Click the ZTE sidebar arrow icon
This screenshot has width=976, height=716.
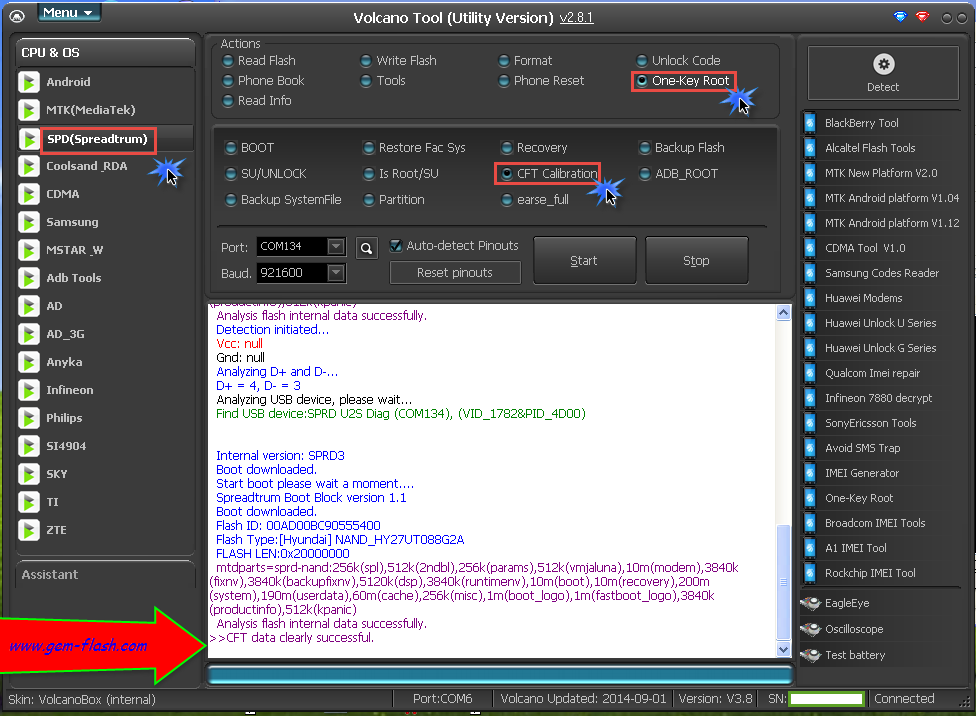[x=29, y=530]
